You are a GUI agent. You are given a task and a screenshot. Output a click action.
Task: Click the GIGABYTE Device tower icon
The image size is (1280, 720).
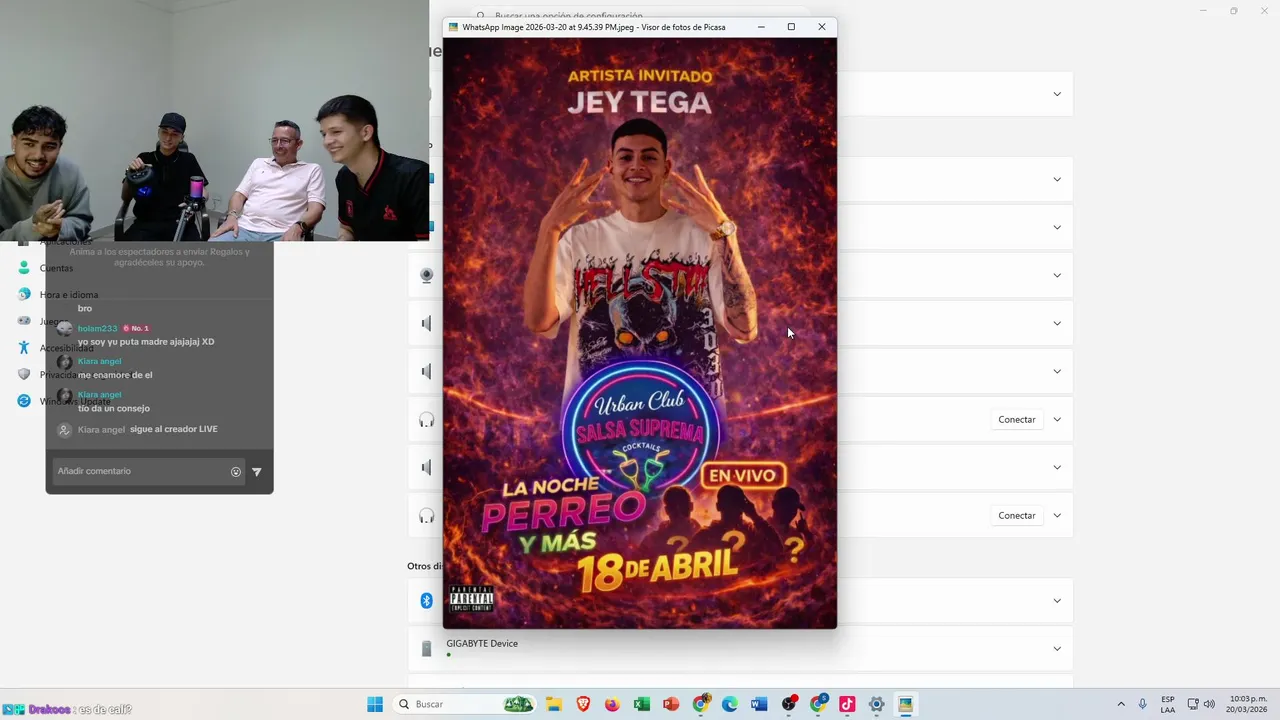(x=426, y=649)
